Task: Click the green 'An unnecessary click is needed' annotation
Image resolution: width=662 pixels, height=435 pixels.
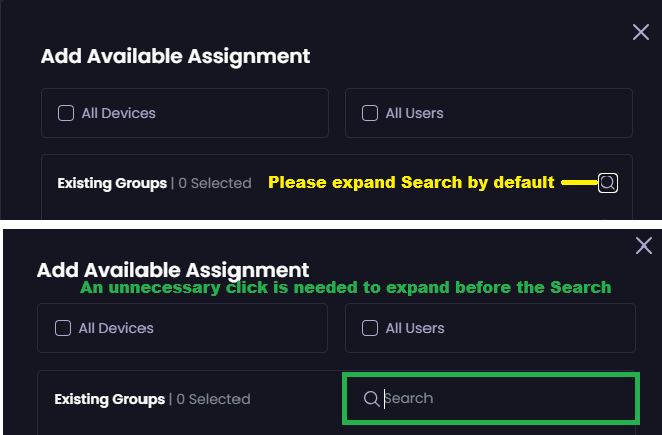Action: point(345,288)
